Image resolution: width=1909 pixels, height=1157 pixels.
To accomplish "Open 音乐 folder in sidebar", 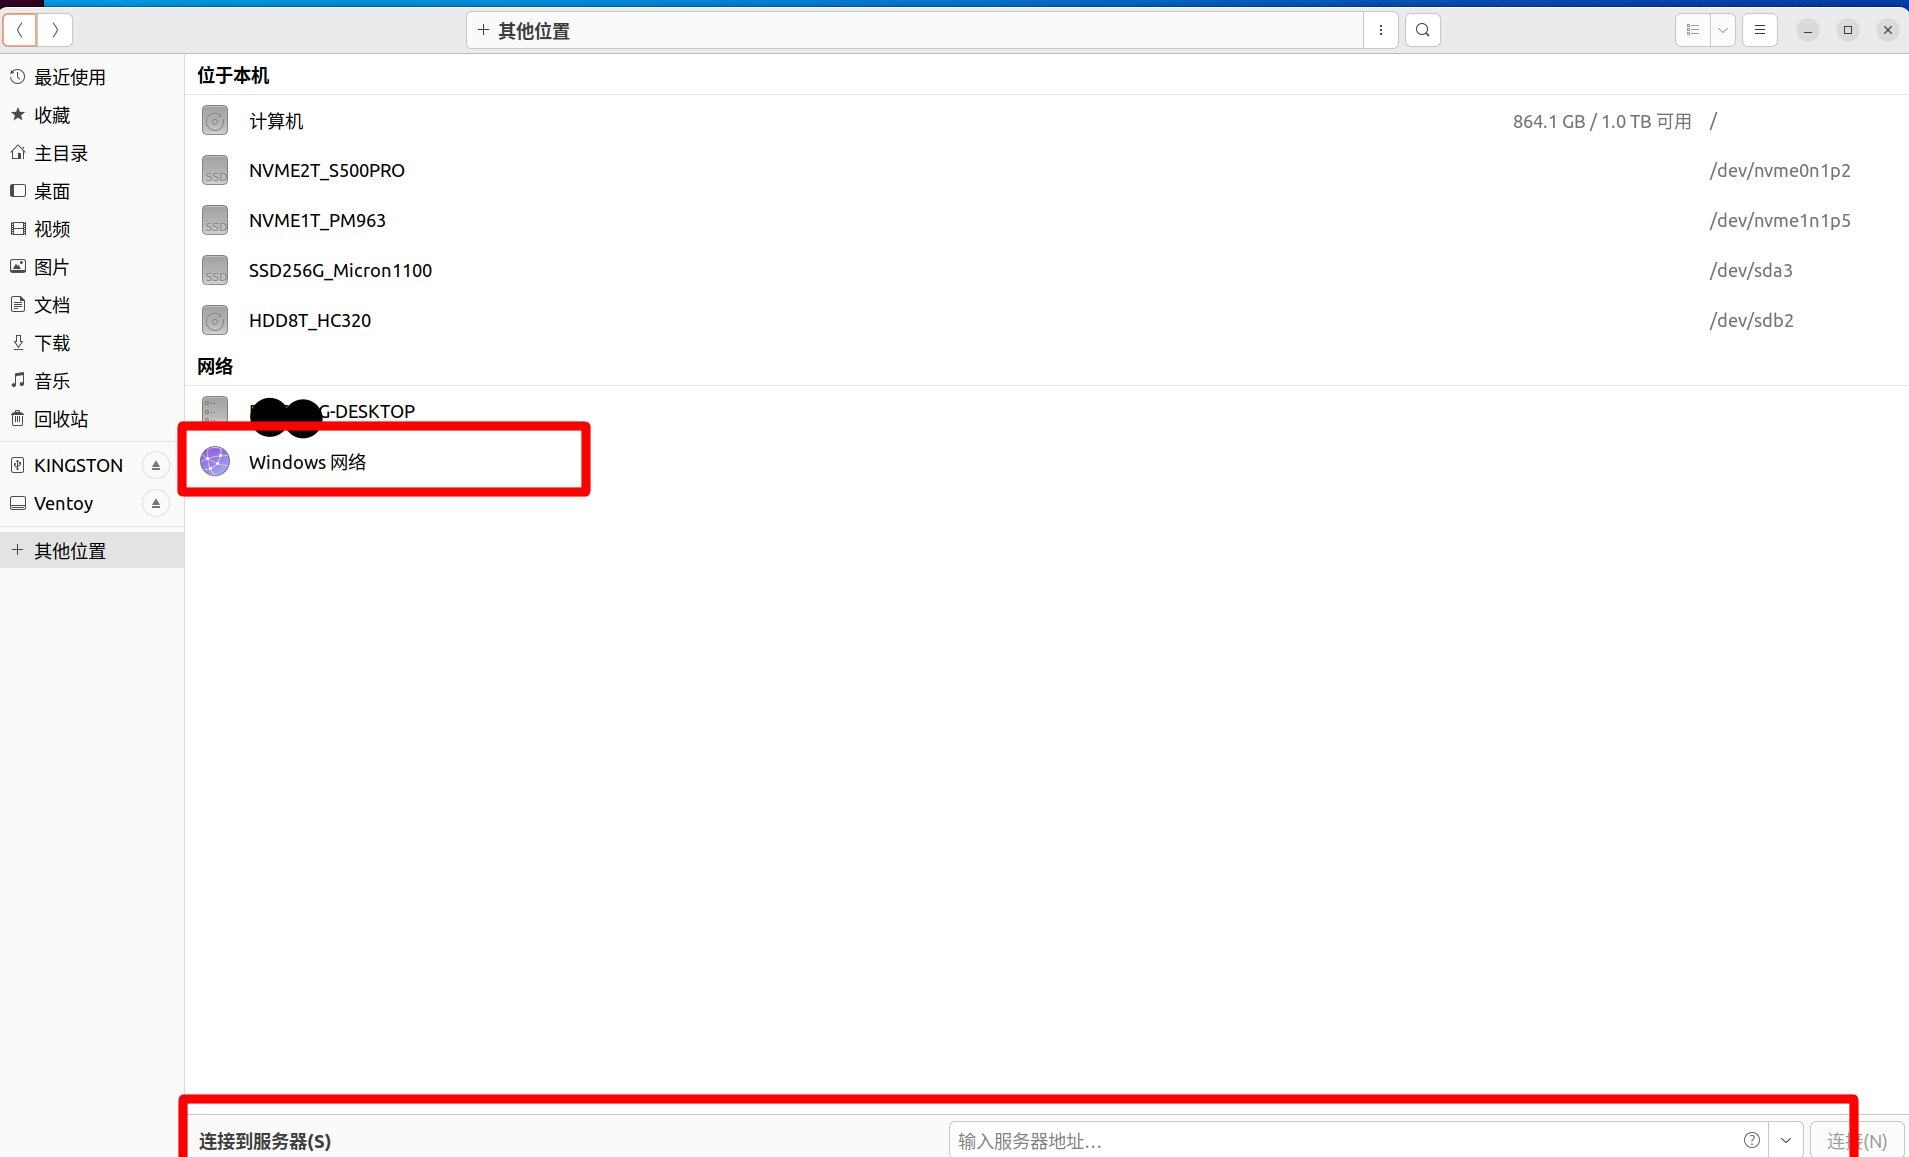I will pos(92,381).
